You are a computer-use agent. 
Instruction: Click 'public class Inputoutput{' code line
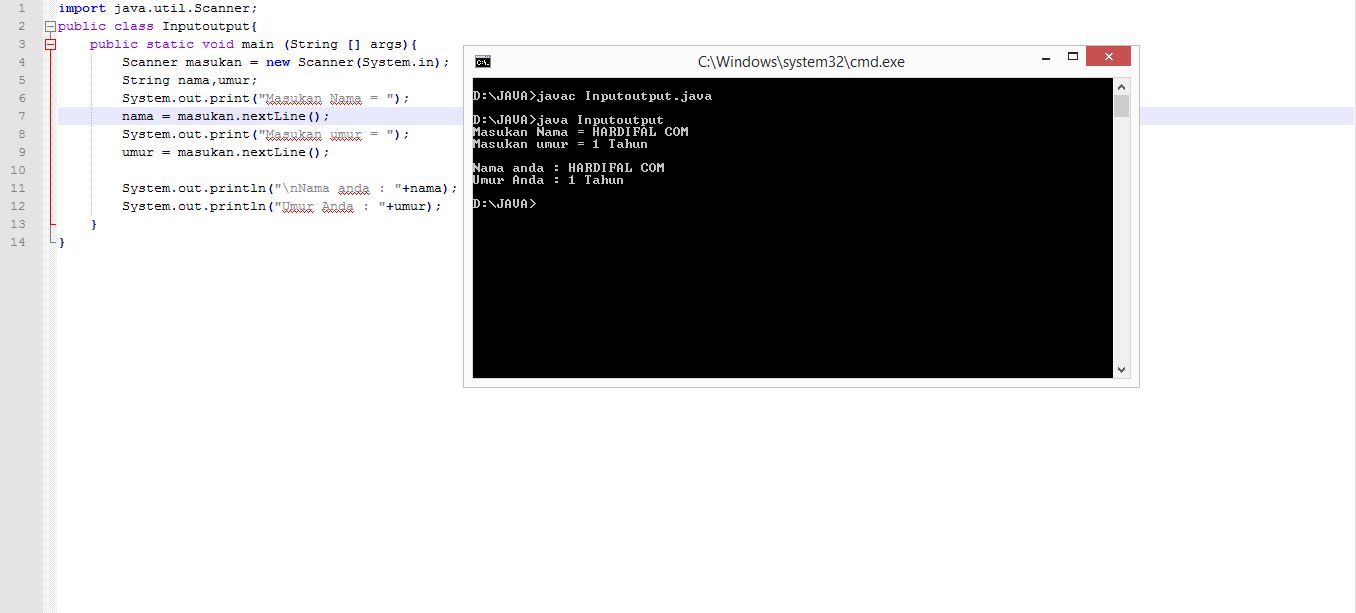pyautogui.click(x=158, y=26)
